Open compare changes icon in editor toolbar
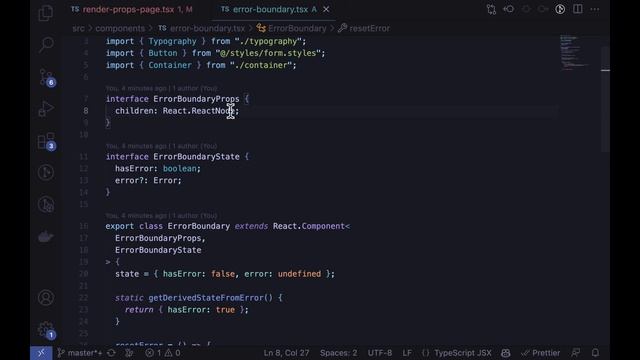 point(491,9)
